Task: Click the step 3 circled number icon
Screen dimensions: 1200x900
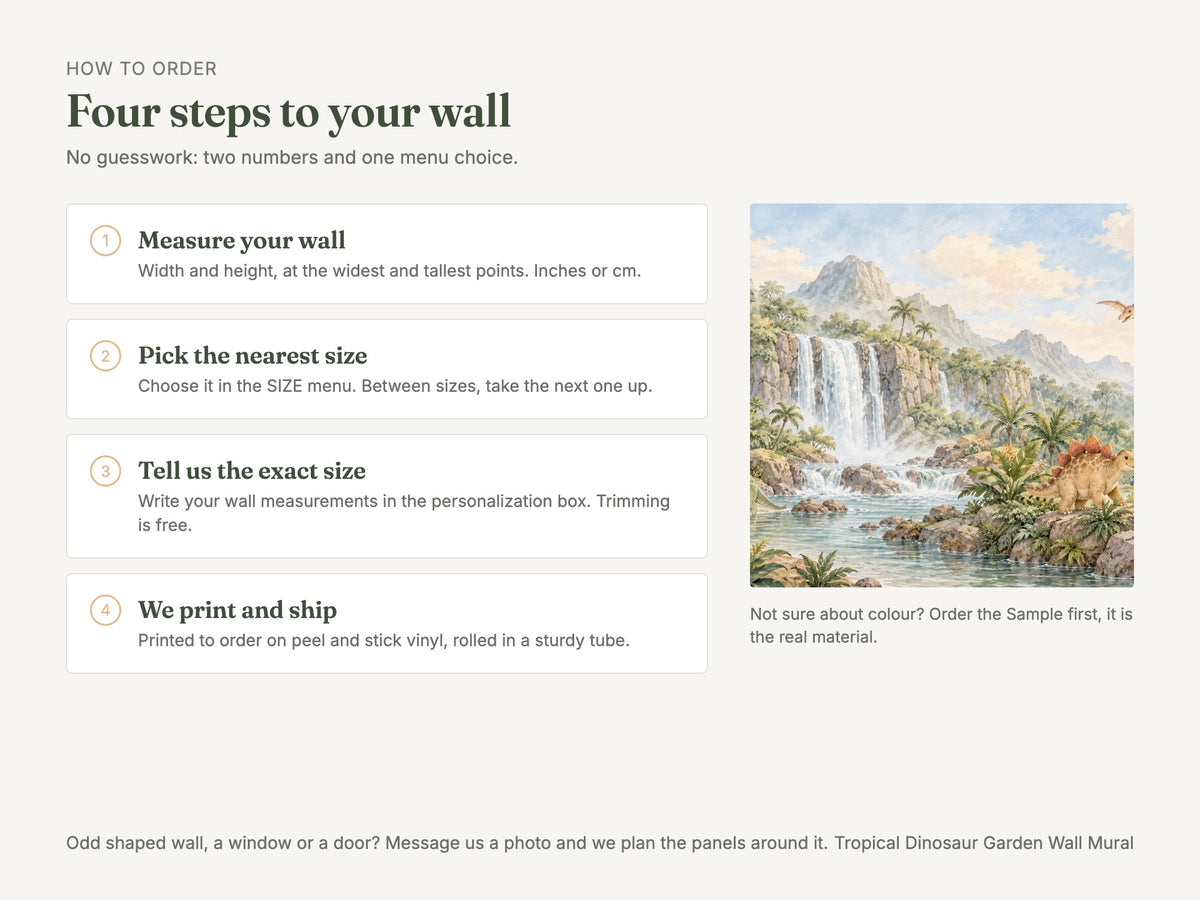Action: 105,471
